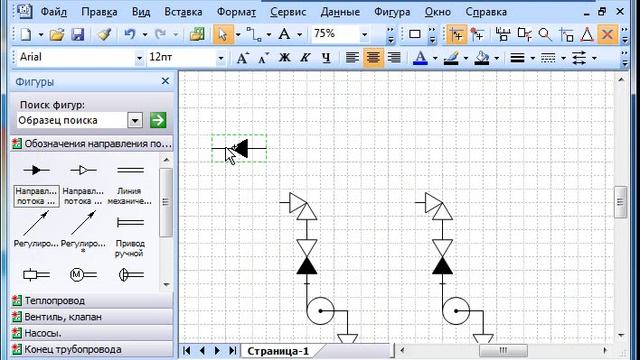Click the shape search green arrow button

[x=158, y=120]
